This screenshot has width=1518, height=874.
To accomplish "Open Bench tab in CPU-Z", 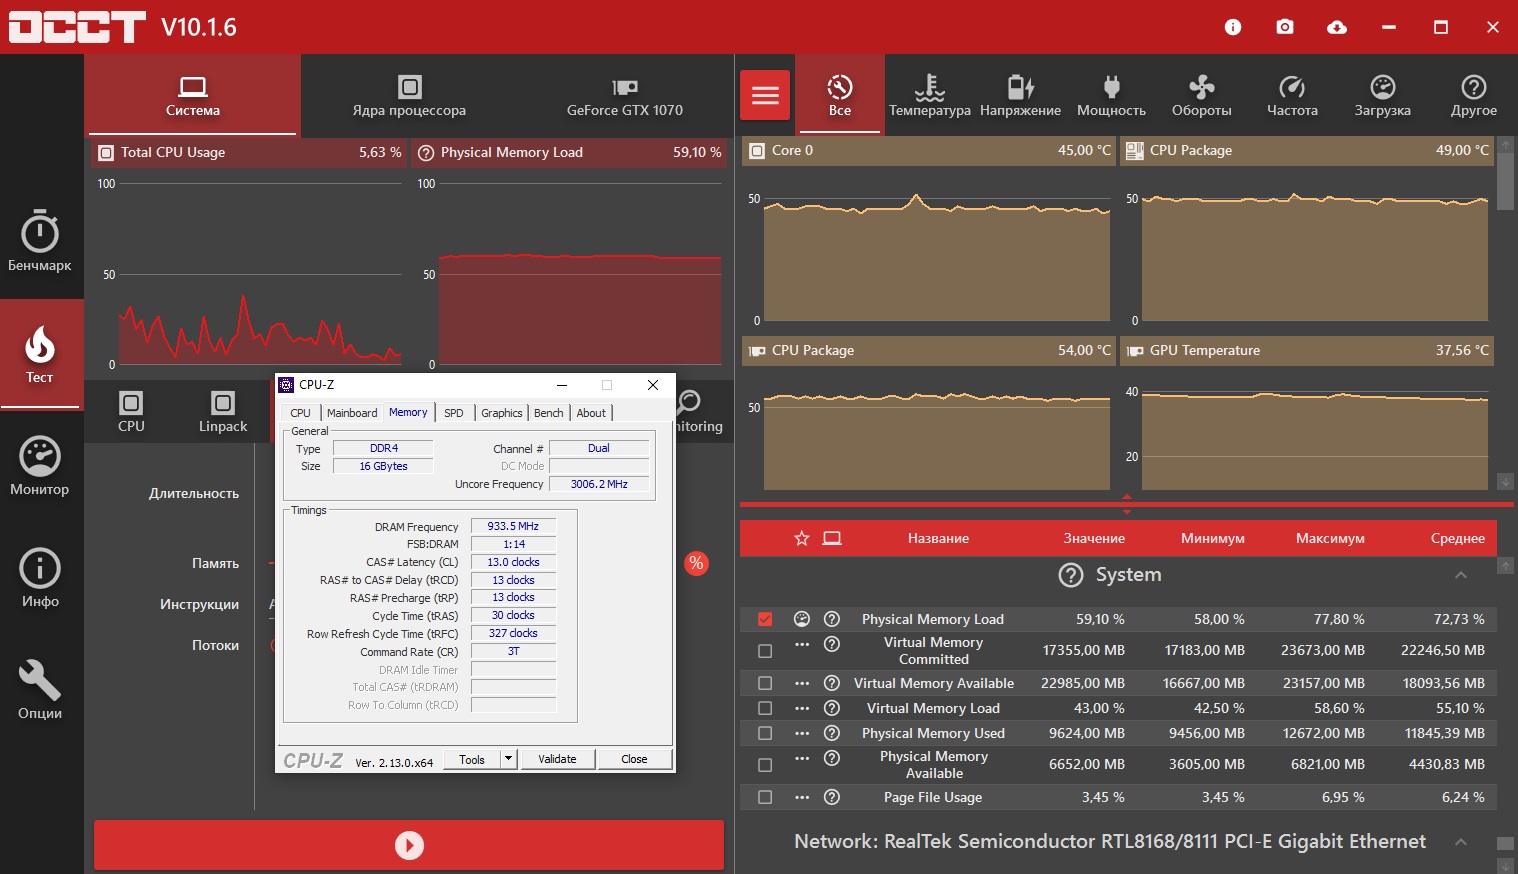I will pos(549,413).
